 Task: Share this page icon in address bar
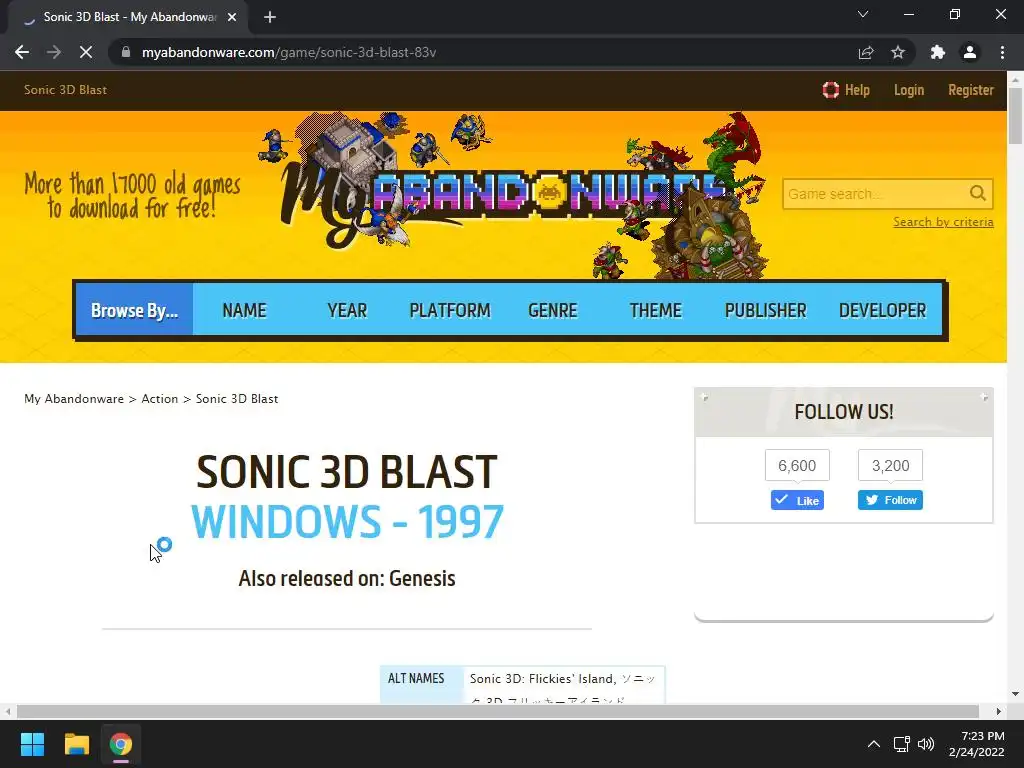[x=866, y=52]
